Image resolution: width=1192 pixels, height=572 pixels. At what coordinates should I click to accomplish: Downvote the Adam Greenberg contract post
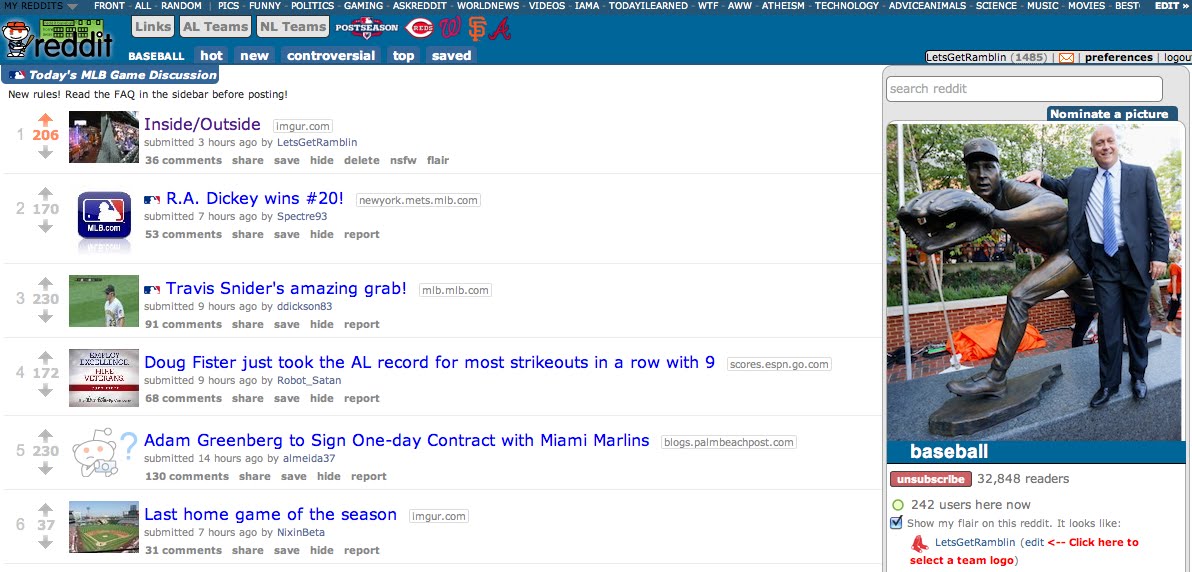click(46, 468)
